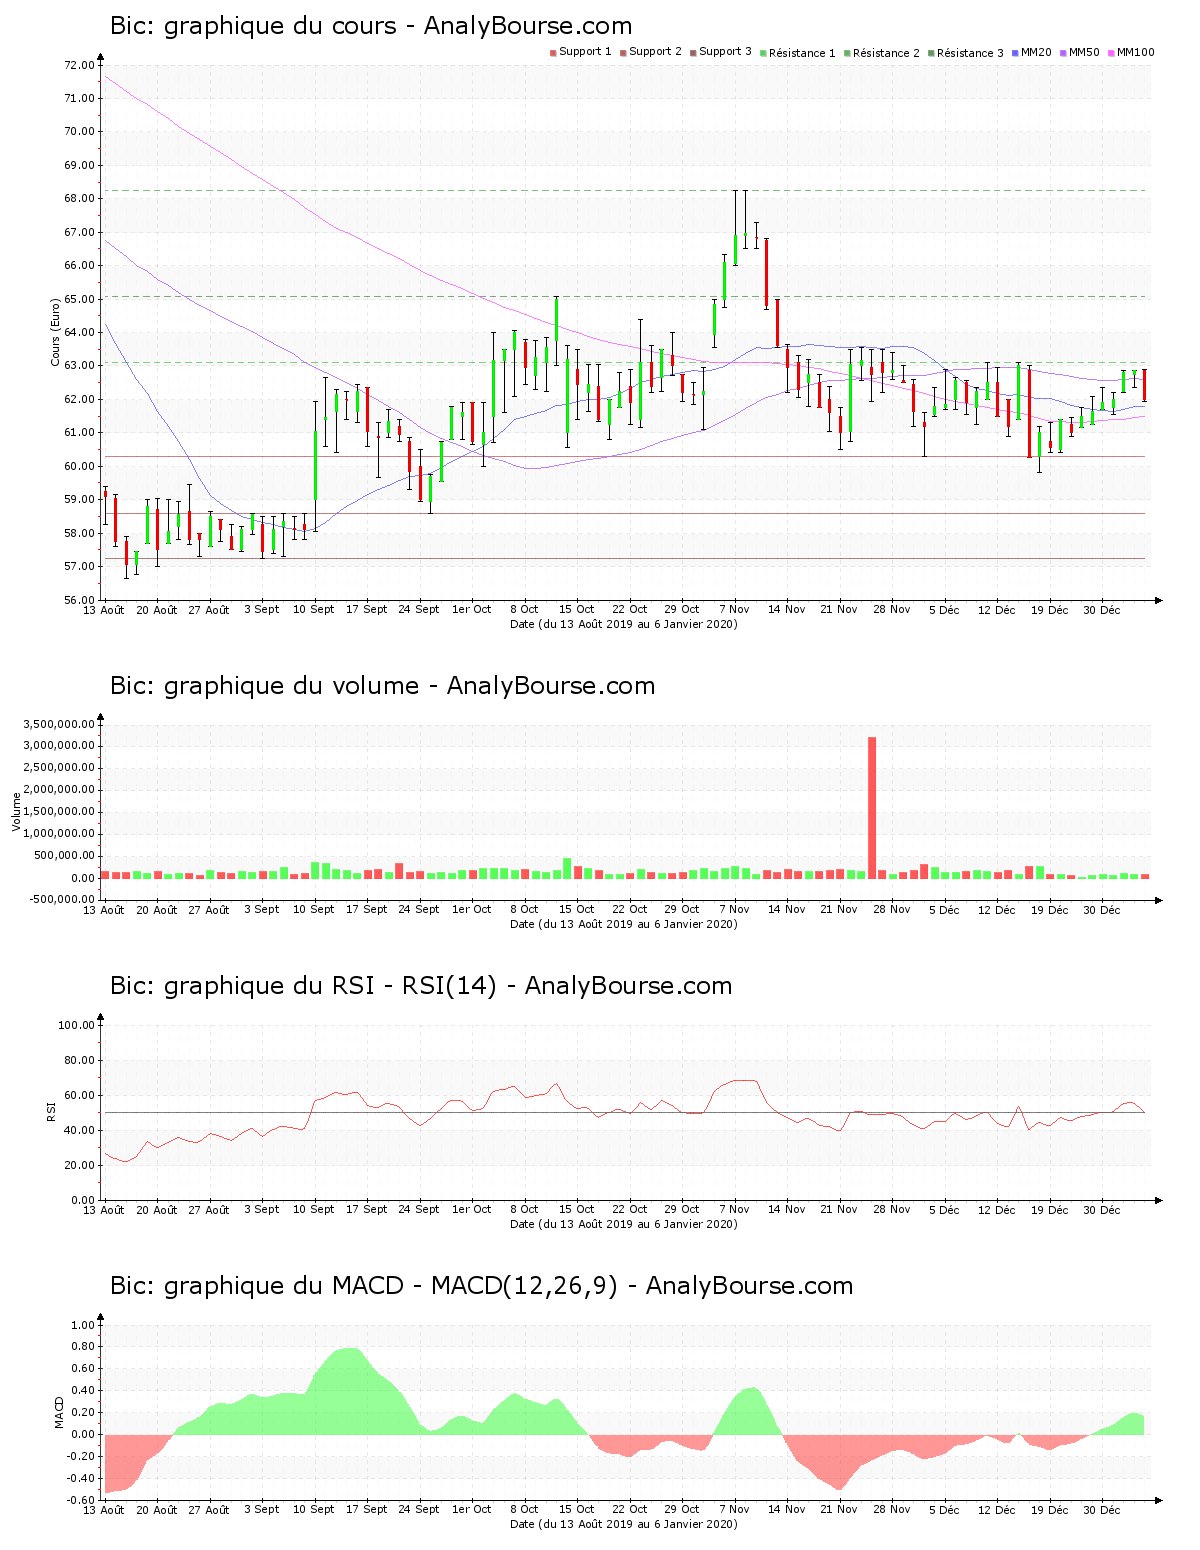The image size is (1200, 1550).
Task: Click the '17 Sept' date on MACD chart
Action: point(366,1509)
